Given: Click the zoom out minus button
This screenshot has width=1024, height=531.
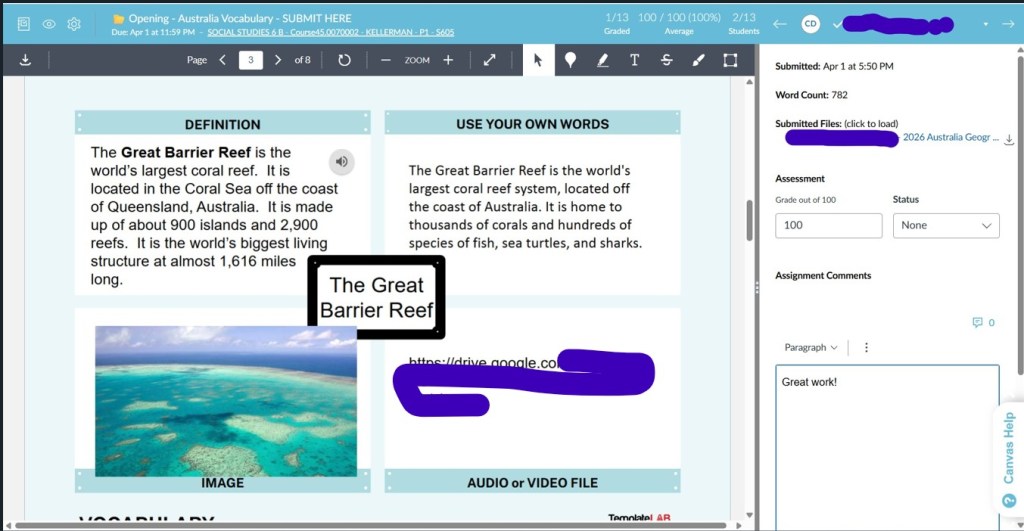Looking at the screenshot, I should tap(385, 60).
